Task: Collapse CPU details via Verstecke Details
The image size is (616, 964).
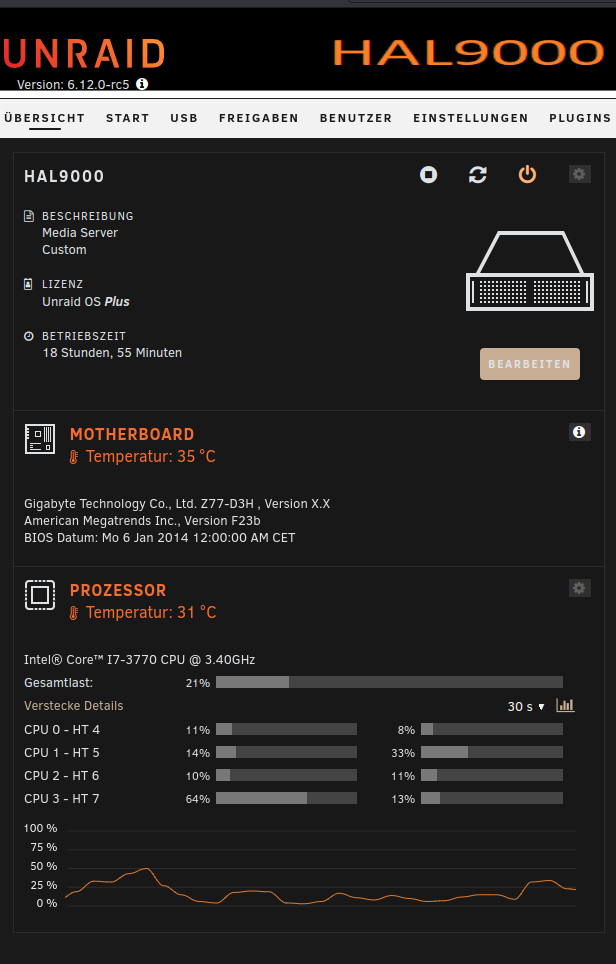Action: pos(74,706)
